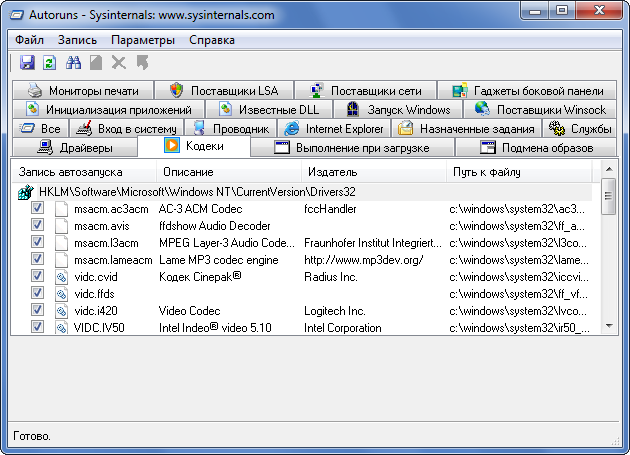Image resolution: width=630 pixels, height=455 pixels.
Task: Open the Службы tab
Action: tap(579, 129)
